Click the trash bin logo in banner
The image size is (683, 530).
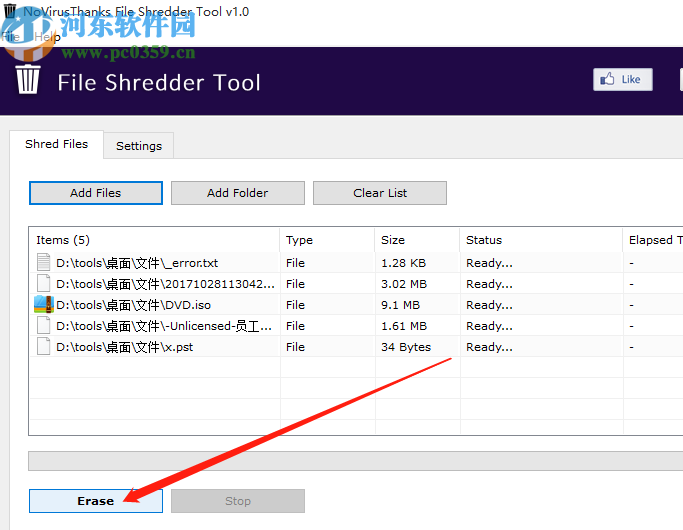[x=28, y=79]
